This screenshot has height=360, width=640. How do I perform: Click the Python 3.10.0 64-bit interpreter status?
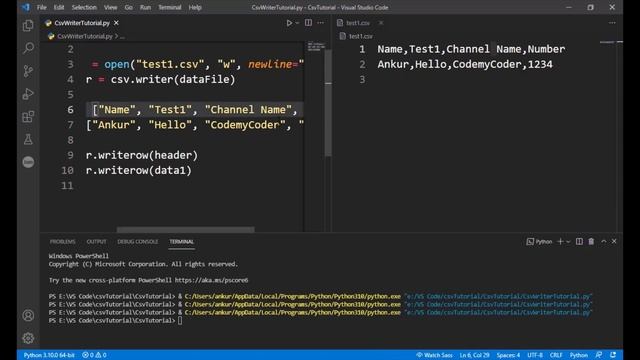49,355
